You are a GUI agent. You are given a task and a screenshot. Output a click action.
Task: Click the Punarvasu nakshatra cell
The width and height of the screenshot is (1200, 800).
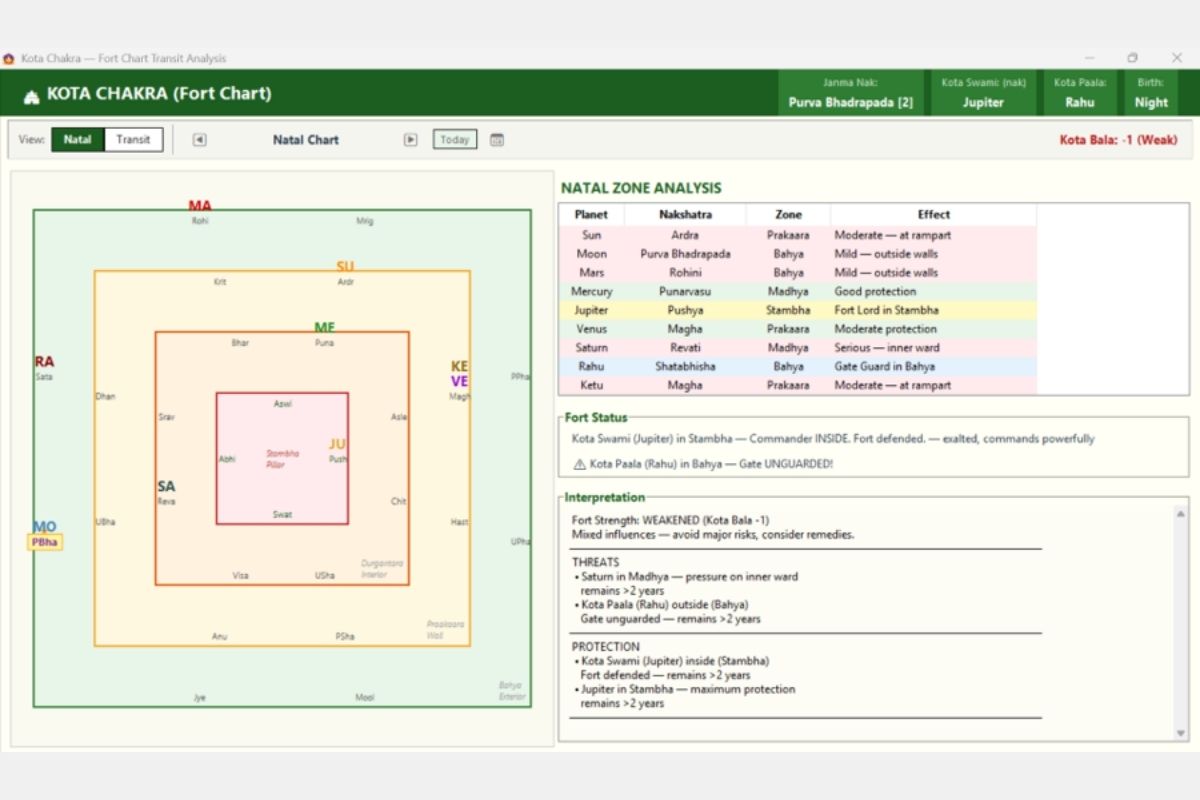[x=685, y=291]
